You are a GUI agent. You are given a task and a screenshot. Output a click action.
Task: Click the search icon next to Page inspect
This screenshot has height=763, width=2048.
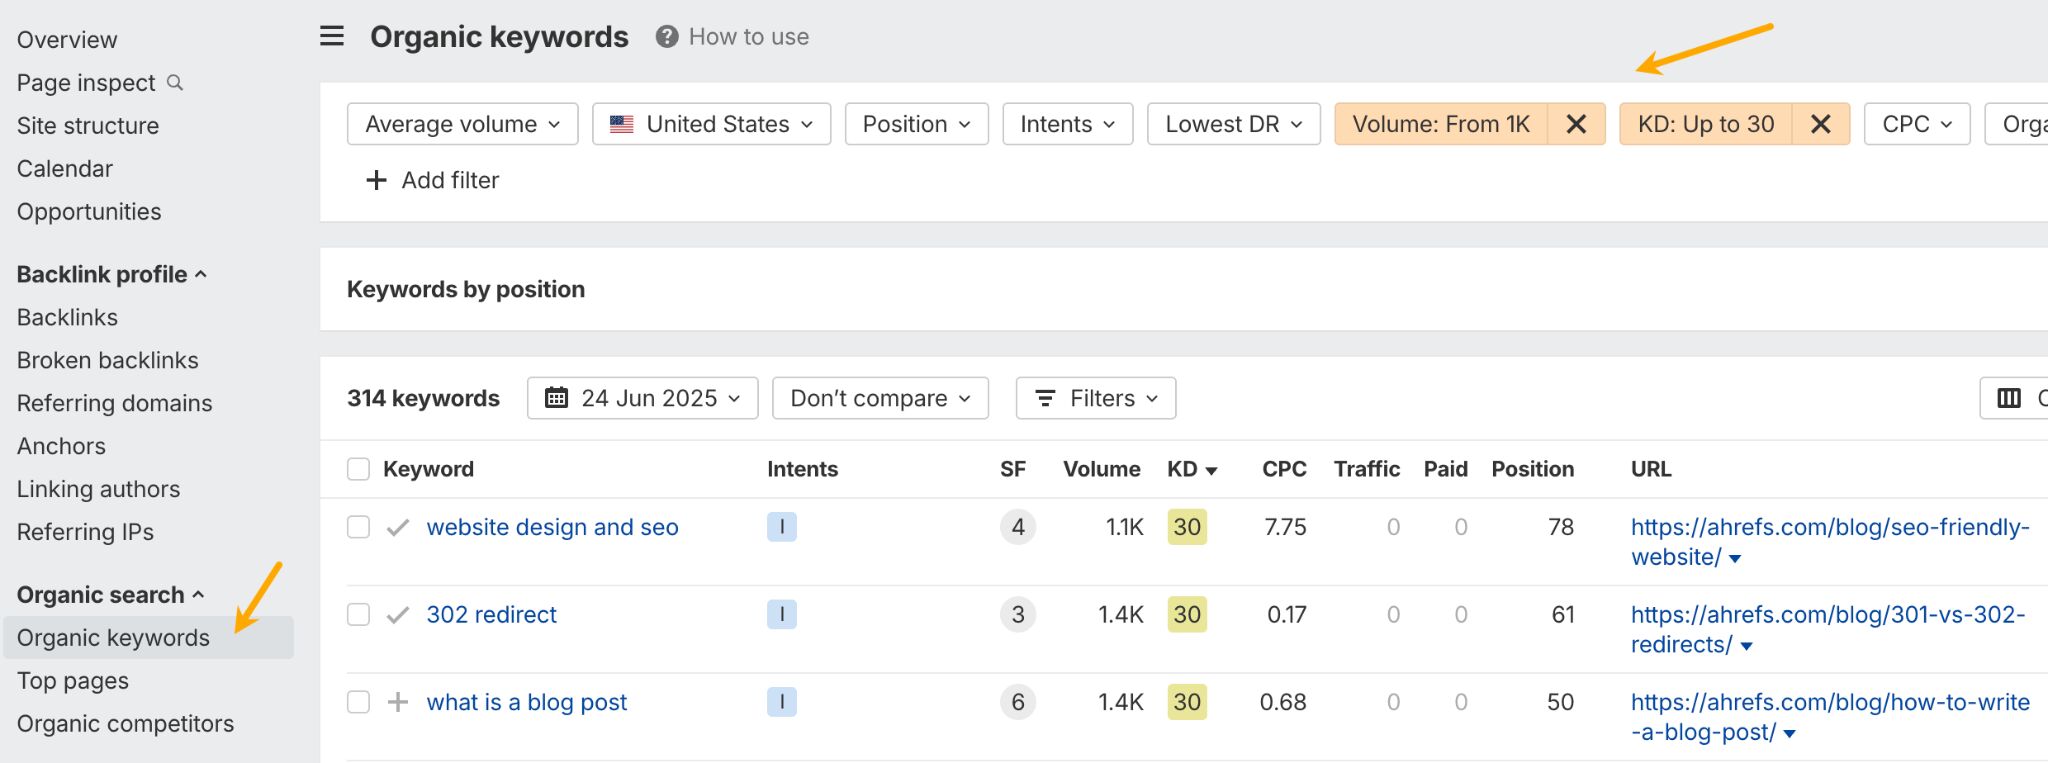click(x=175, y=83)
